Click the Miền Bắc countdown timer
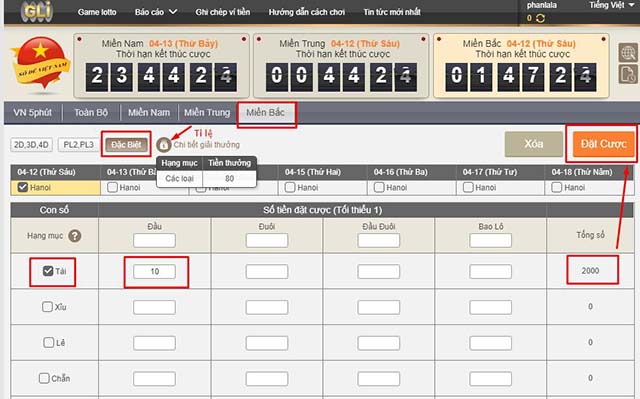Viewport: 640px width, 399px height. tap(521, 77)
